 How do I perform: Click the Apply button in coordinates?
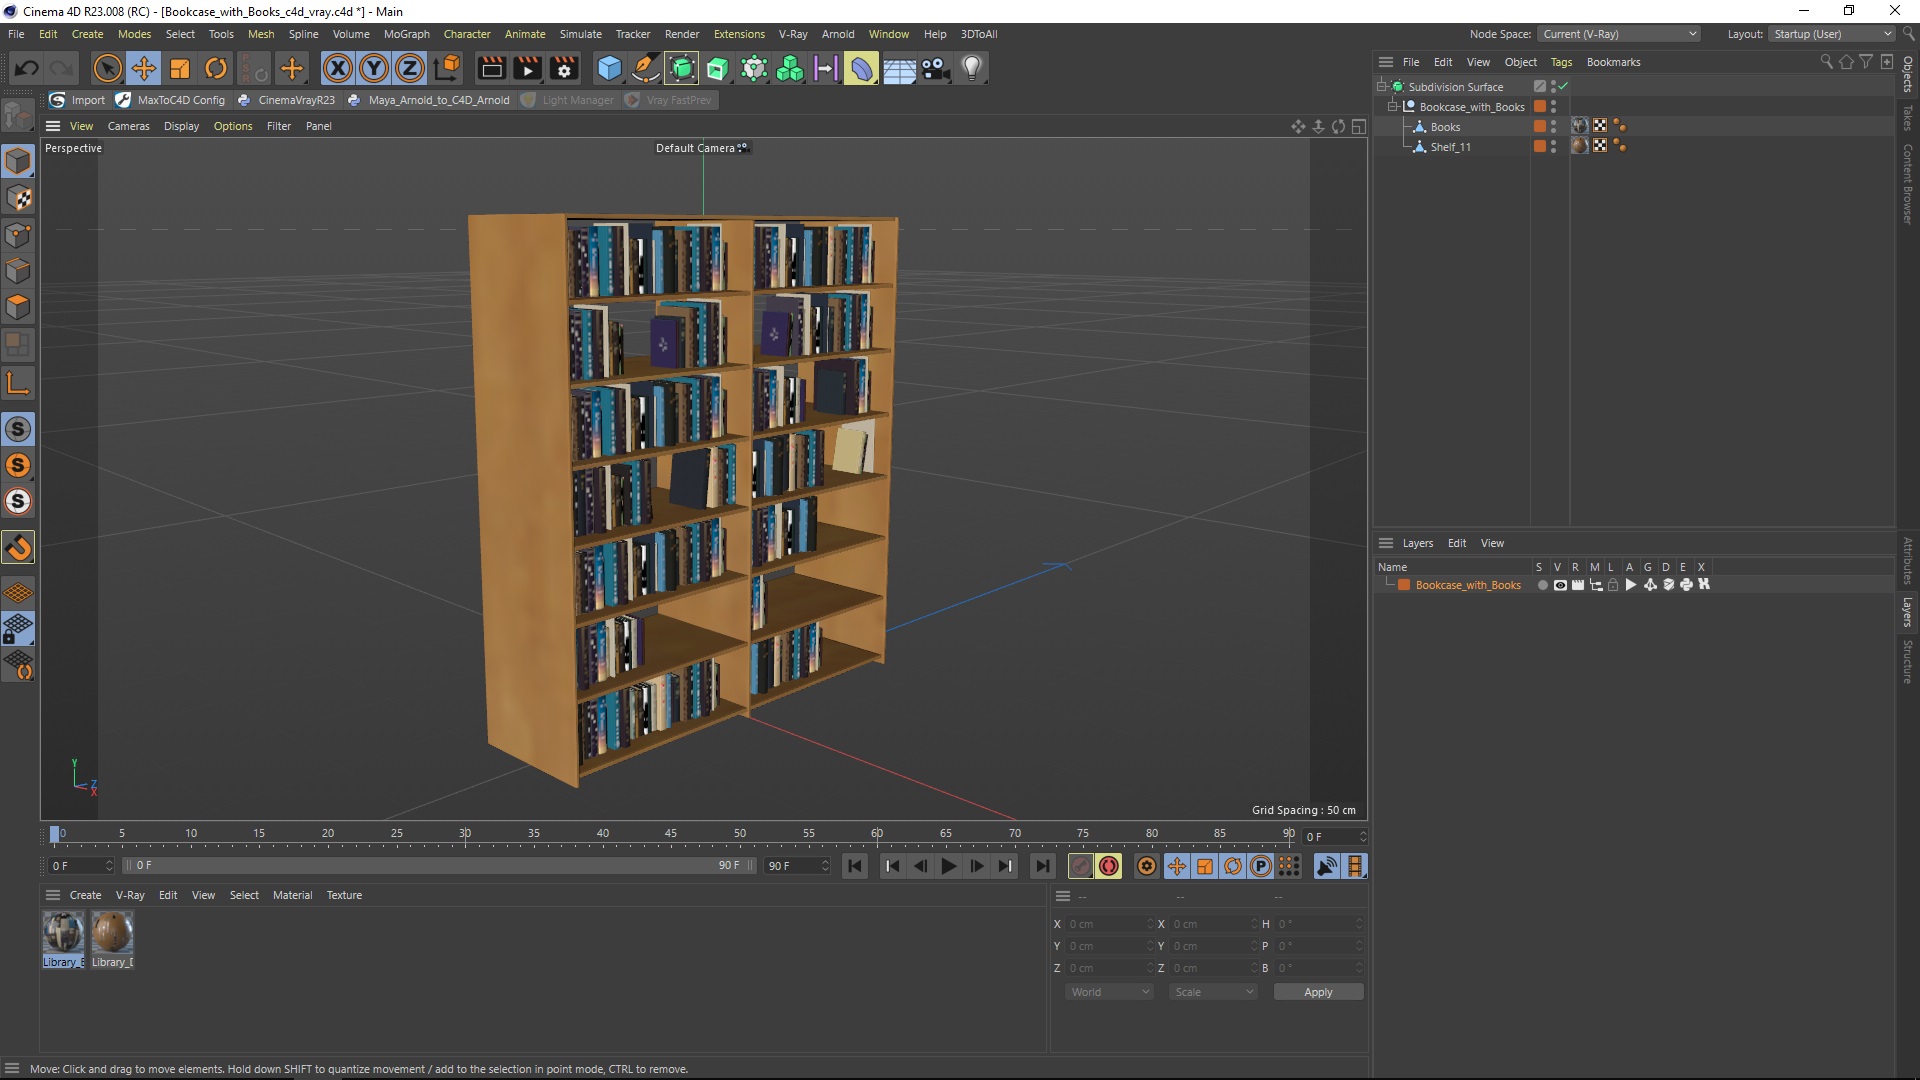pyautogui.click(x=1317, y=992)
